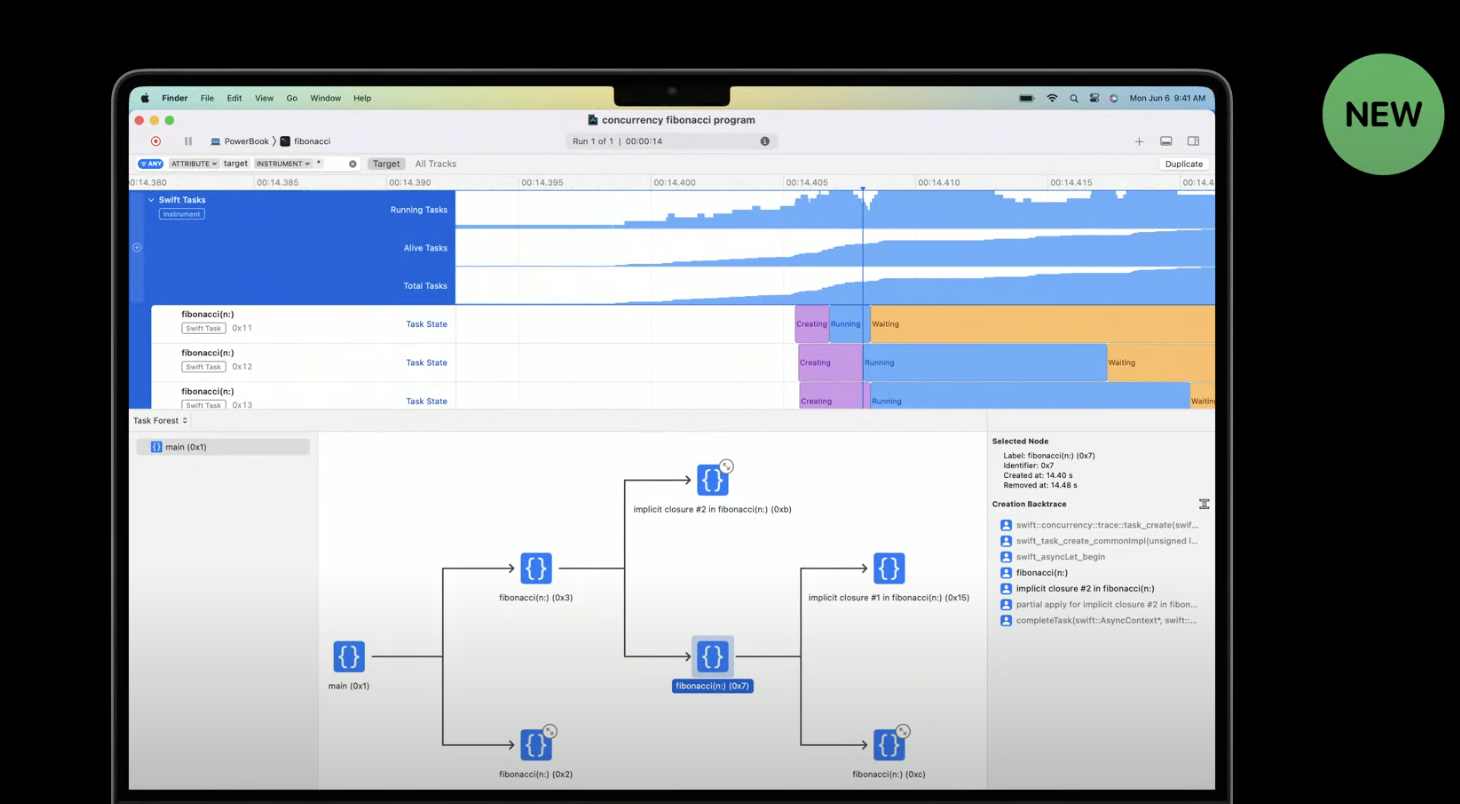
Task: Click the ANY filter badge
Action: [150, 163]
